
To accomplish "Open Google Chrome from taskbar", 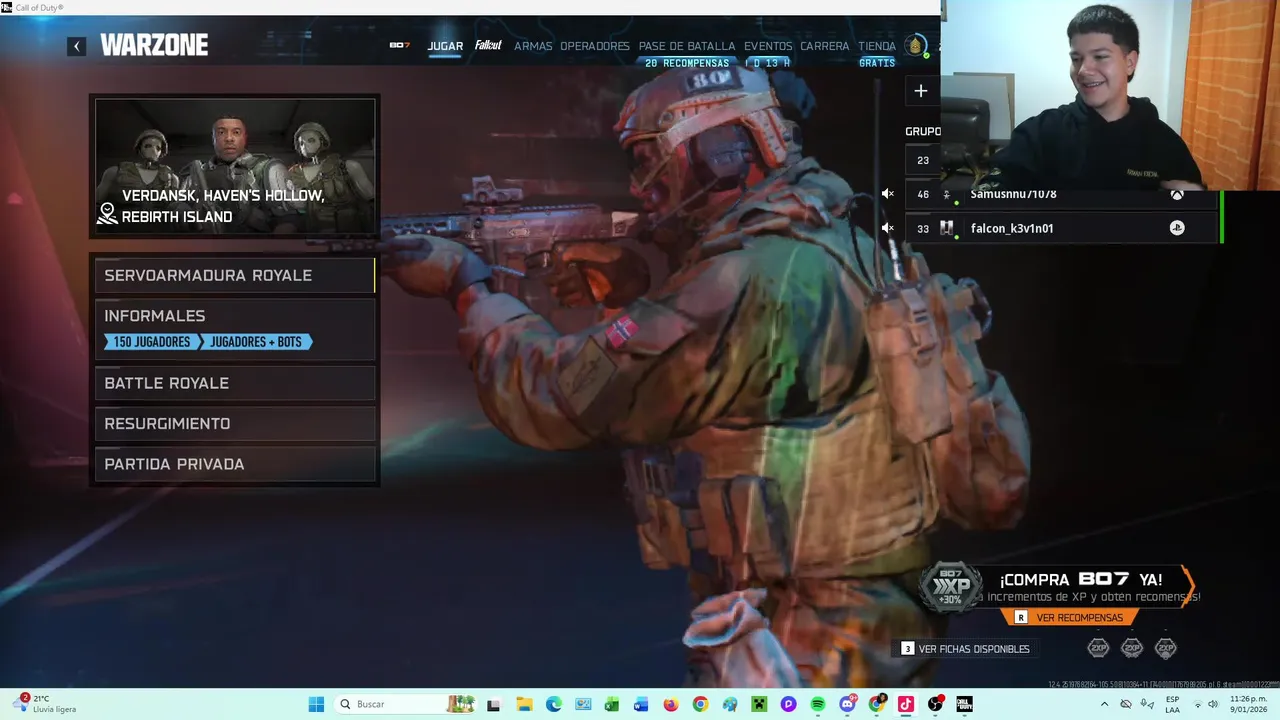I will (700, 704).
